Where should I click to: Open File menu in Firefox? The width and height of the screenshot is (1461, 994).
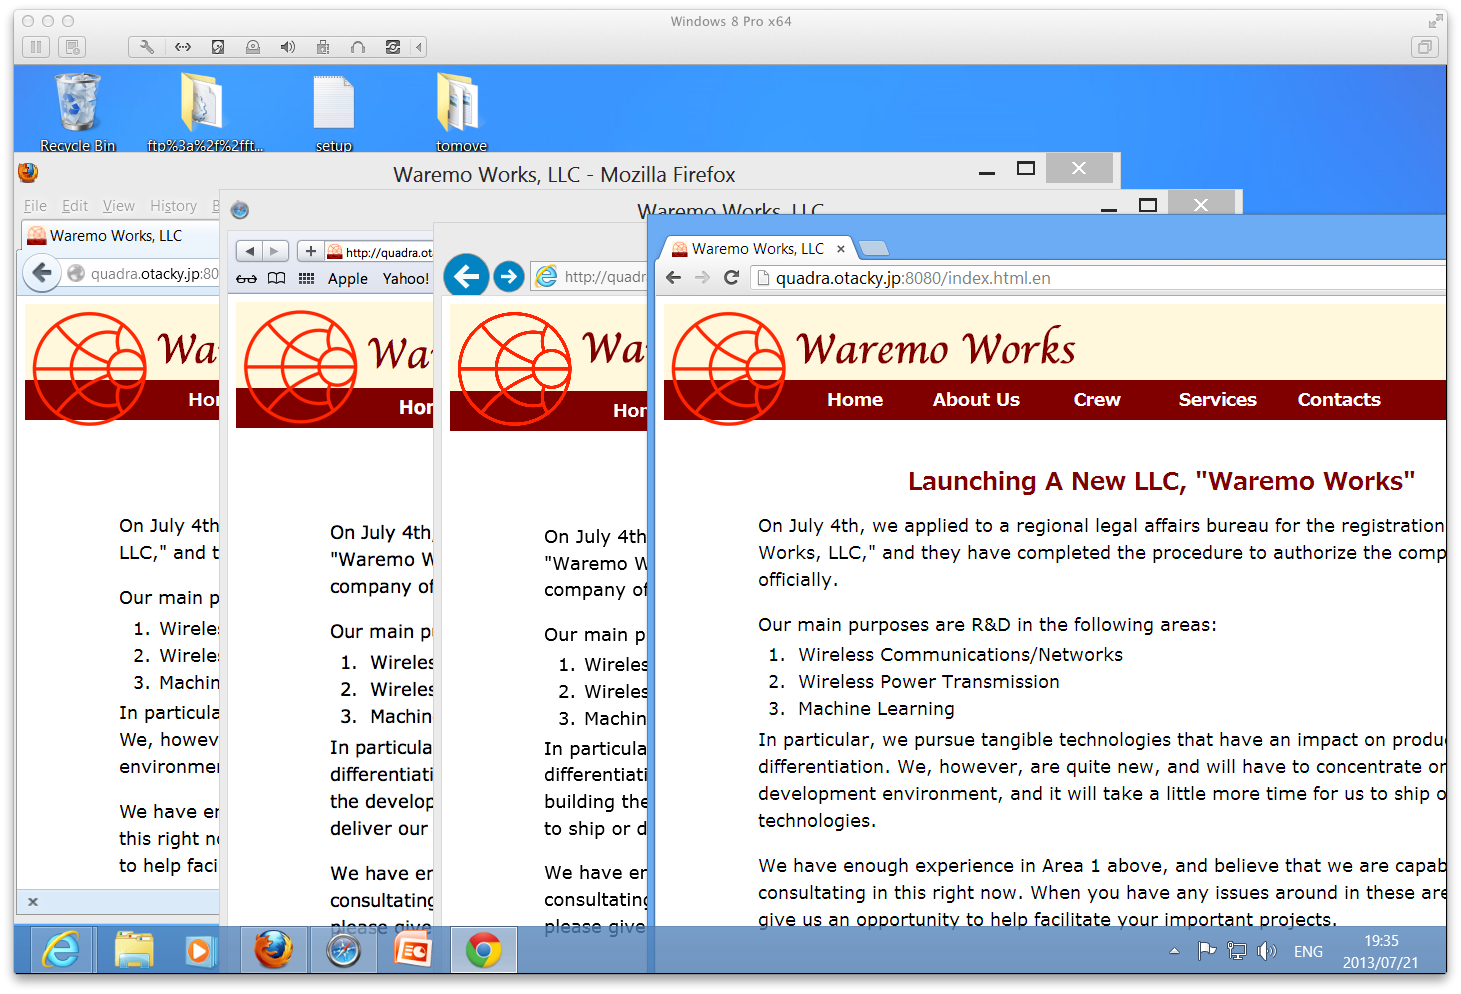[x=35, y=206]
